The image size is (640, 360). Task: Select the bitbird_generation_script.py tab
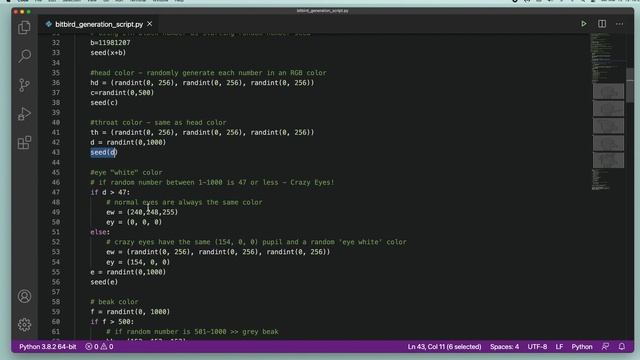pos(99,24)
